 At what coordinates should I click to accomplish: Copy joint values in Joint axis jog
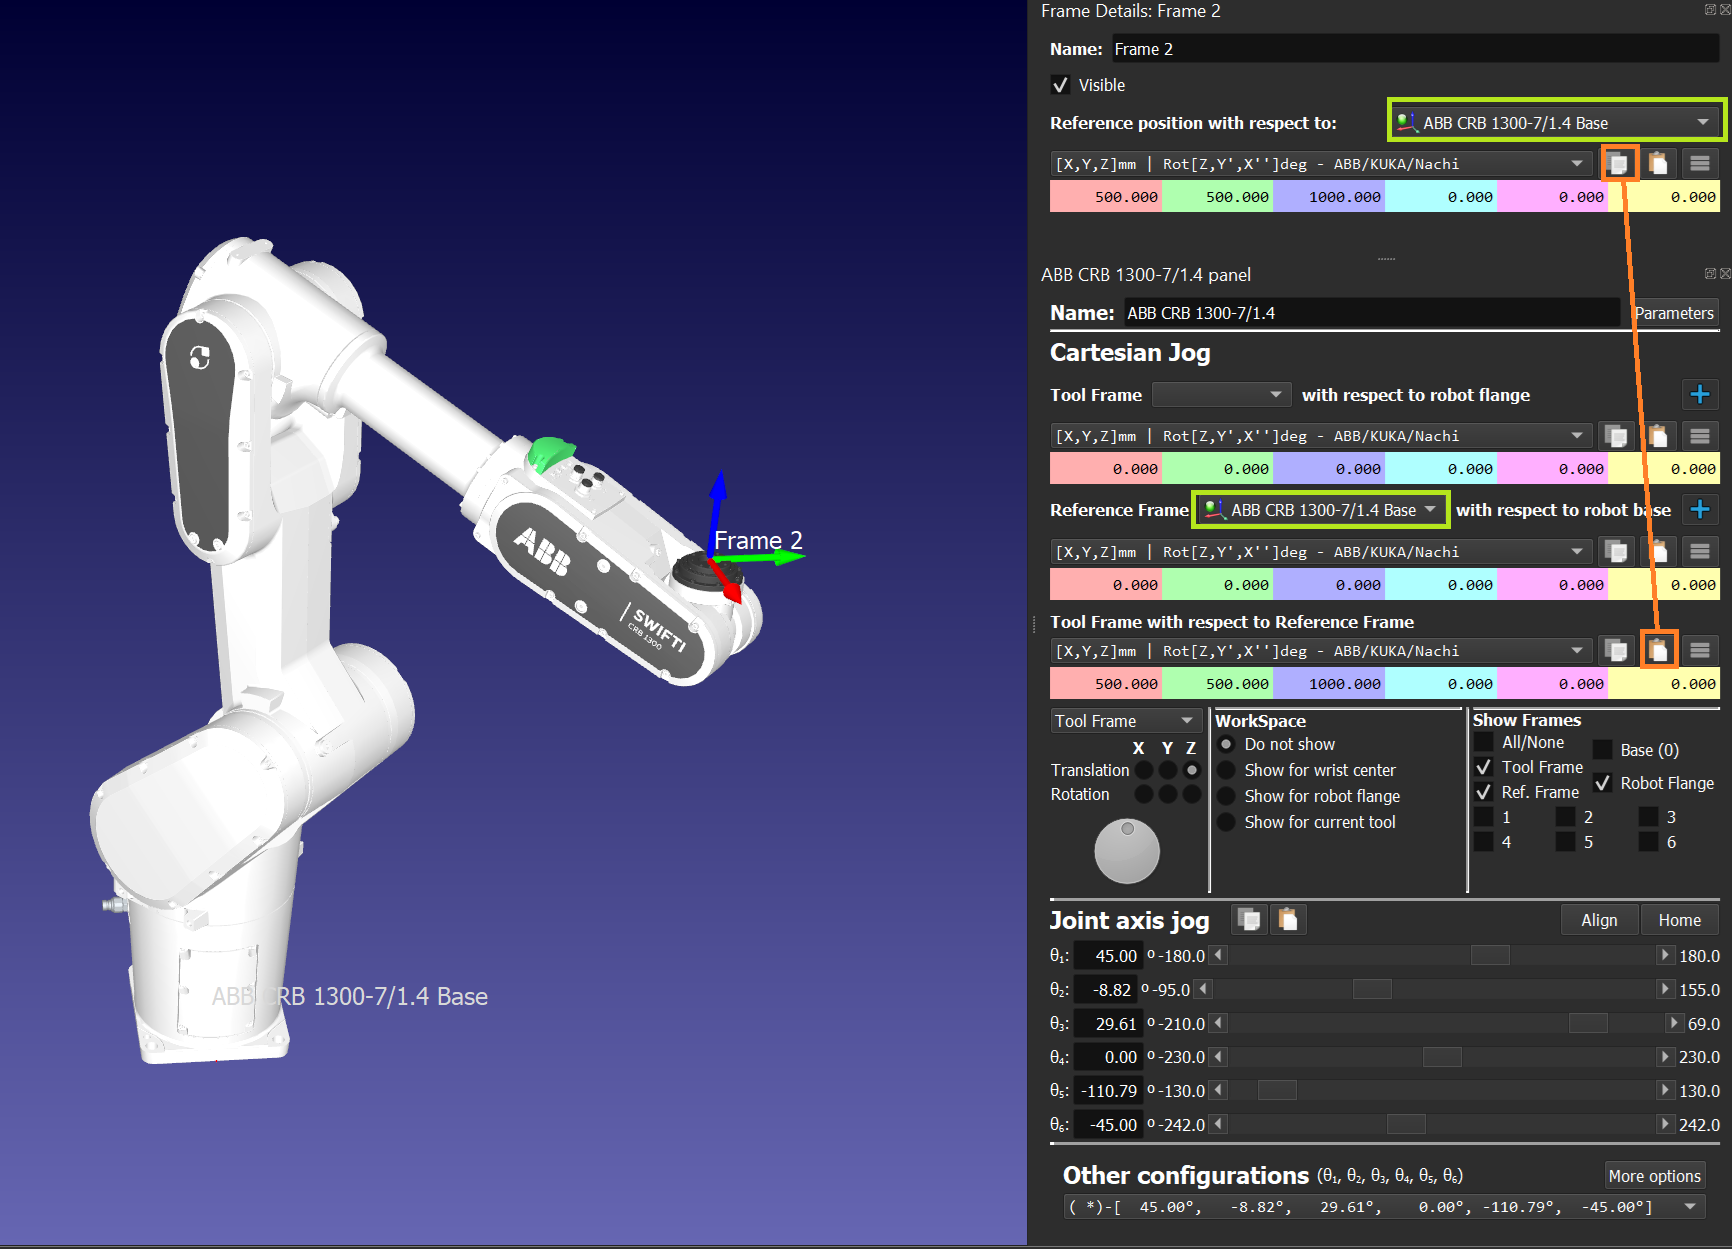(1249, 919)
